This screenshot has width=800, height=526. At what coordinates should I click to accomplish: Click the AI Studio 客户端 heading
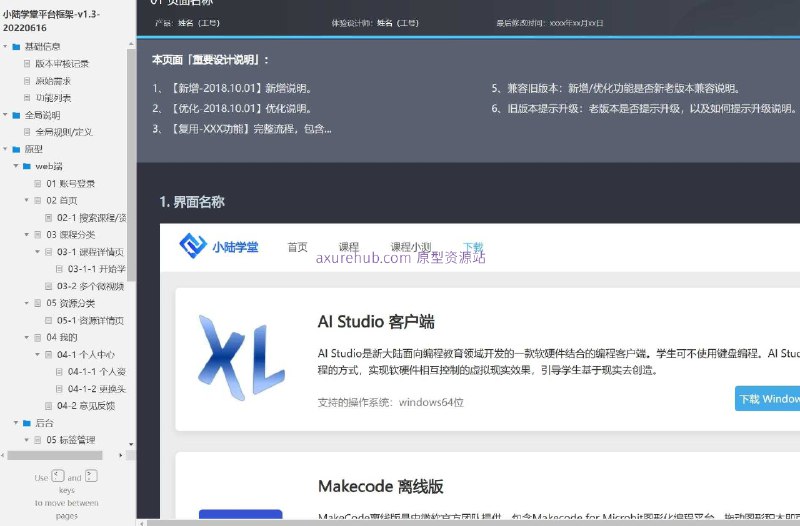[376, 322]
